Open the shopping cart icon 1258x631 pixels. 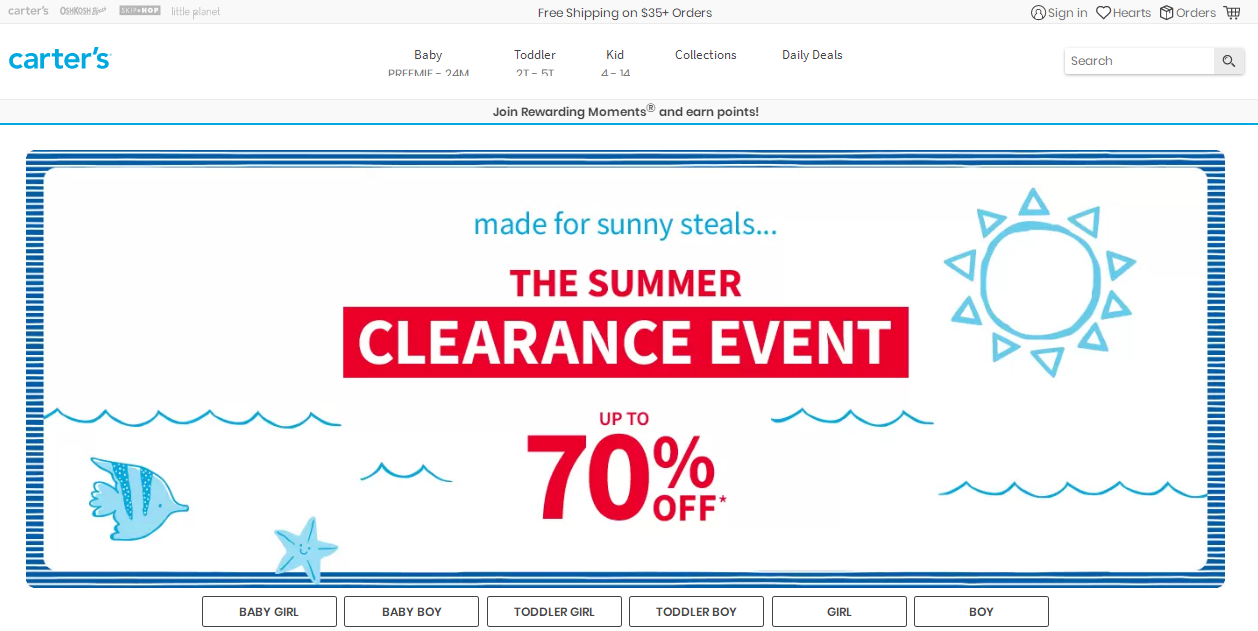1232,13
